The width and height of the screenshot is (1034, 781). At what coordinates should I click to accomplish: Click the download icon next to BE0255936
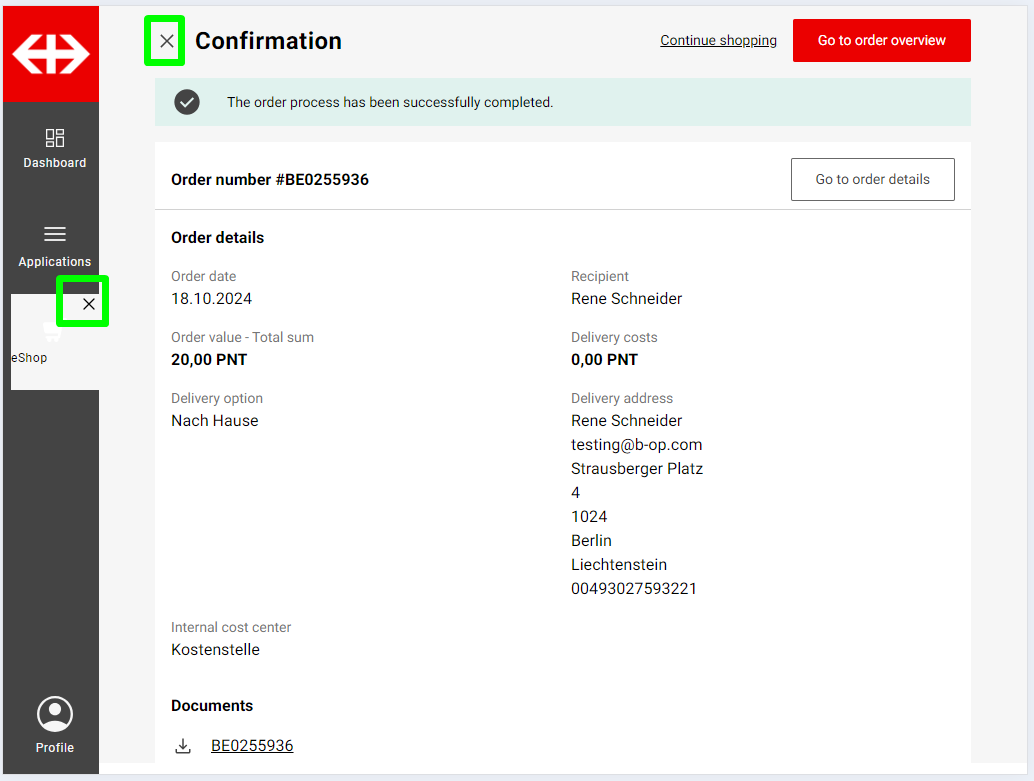(x=183, y=746)
